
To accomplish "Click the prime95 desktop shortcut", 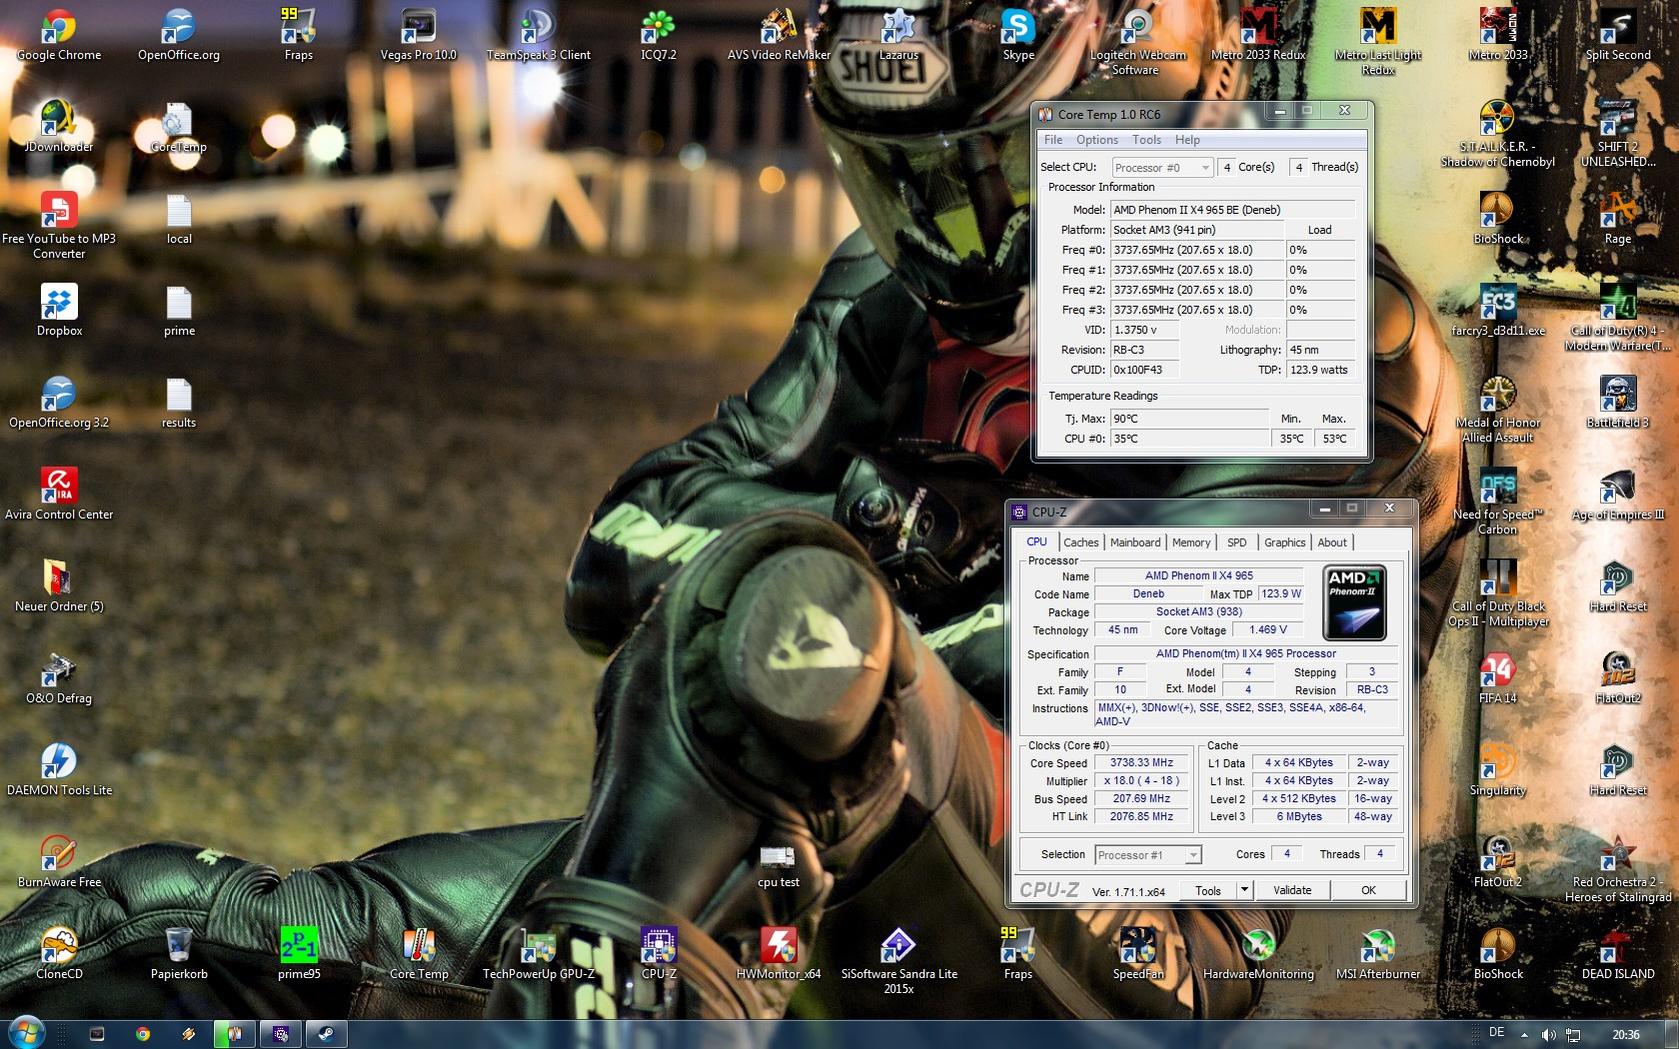I will point(299,954).
